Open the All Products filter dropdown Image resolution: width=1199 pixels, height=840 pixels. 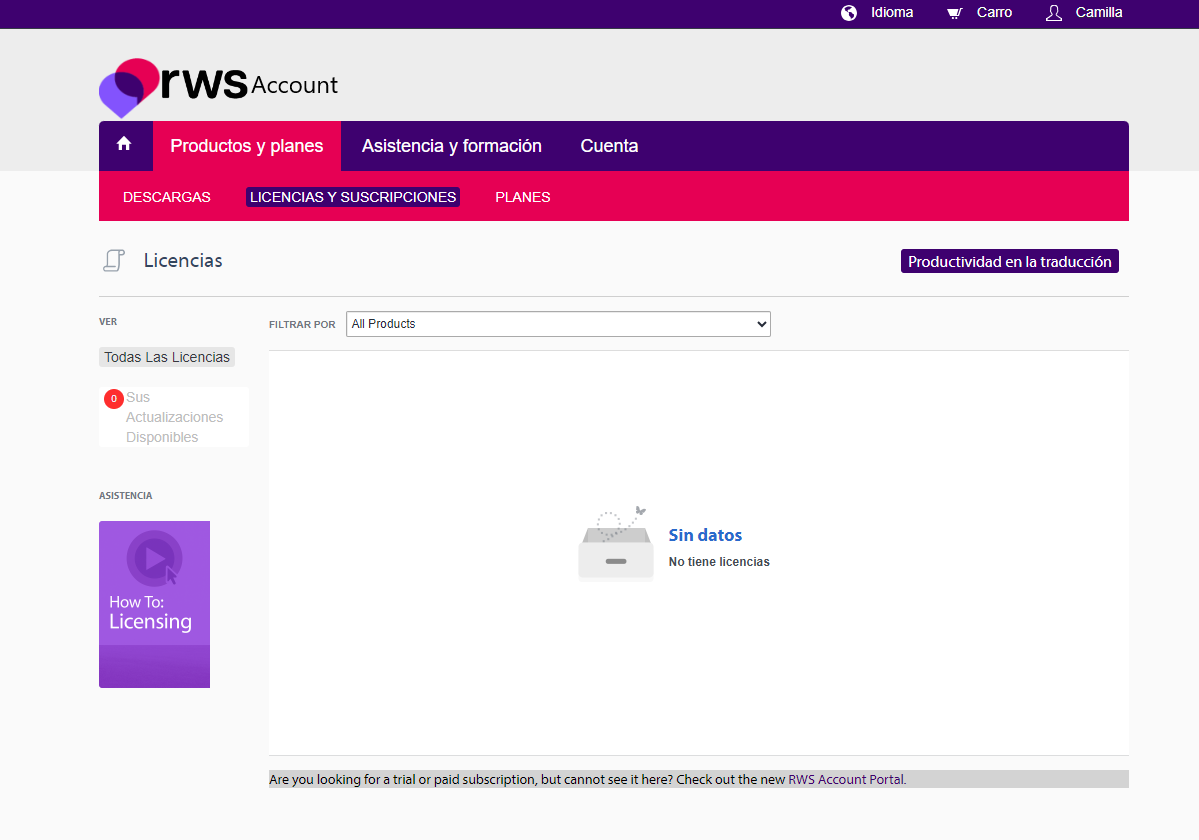click(x=558, y=324)
